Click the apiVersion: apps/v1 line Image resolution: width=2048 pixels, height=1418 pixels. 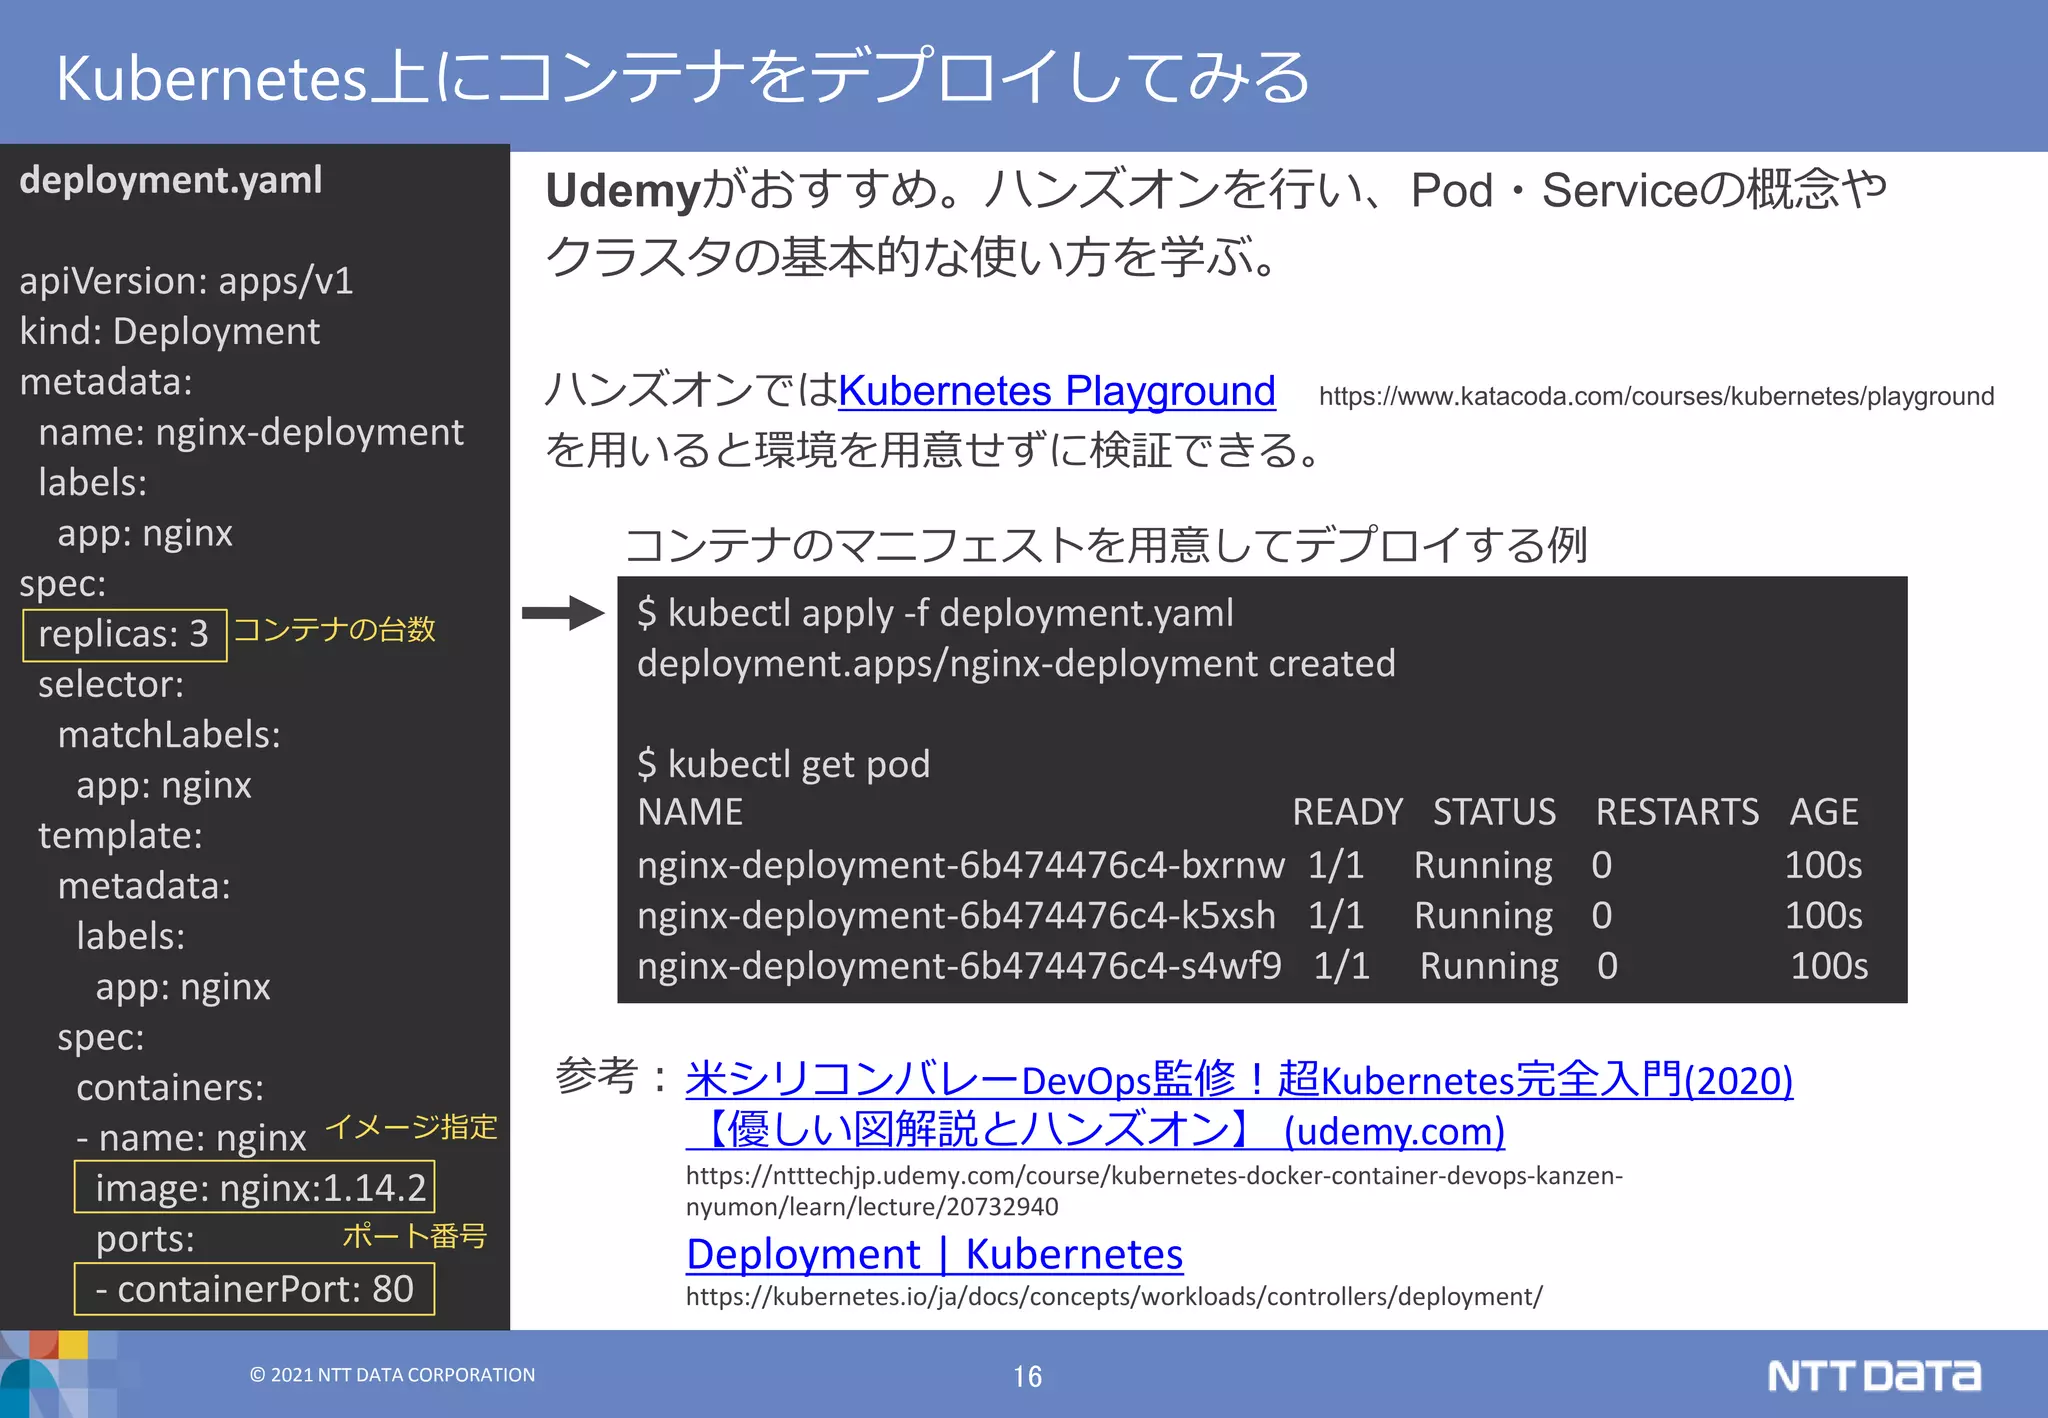pyautogui.click(x=186, y=281)
